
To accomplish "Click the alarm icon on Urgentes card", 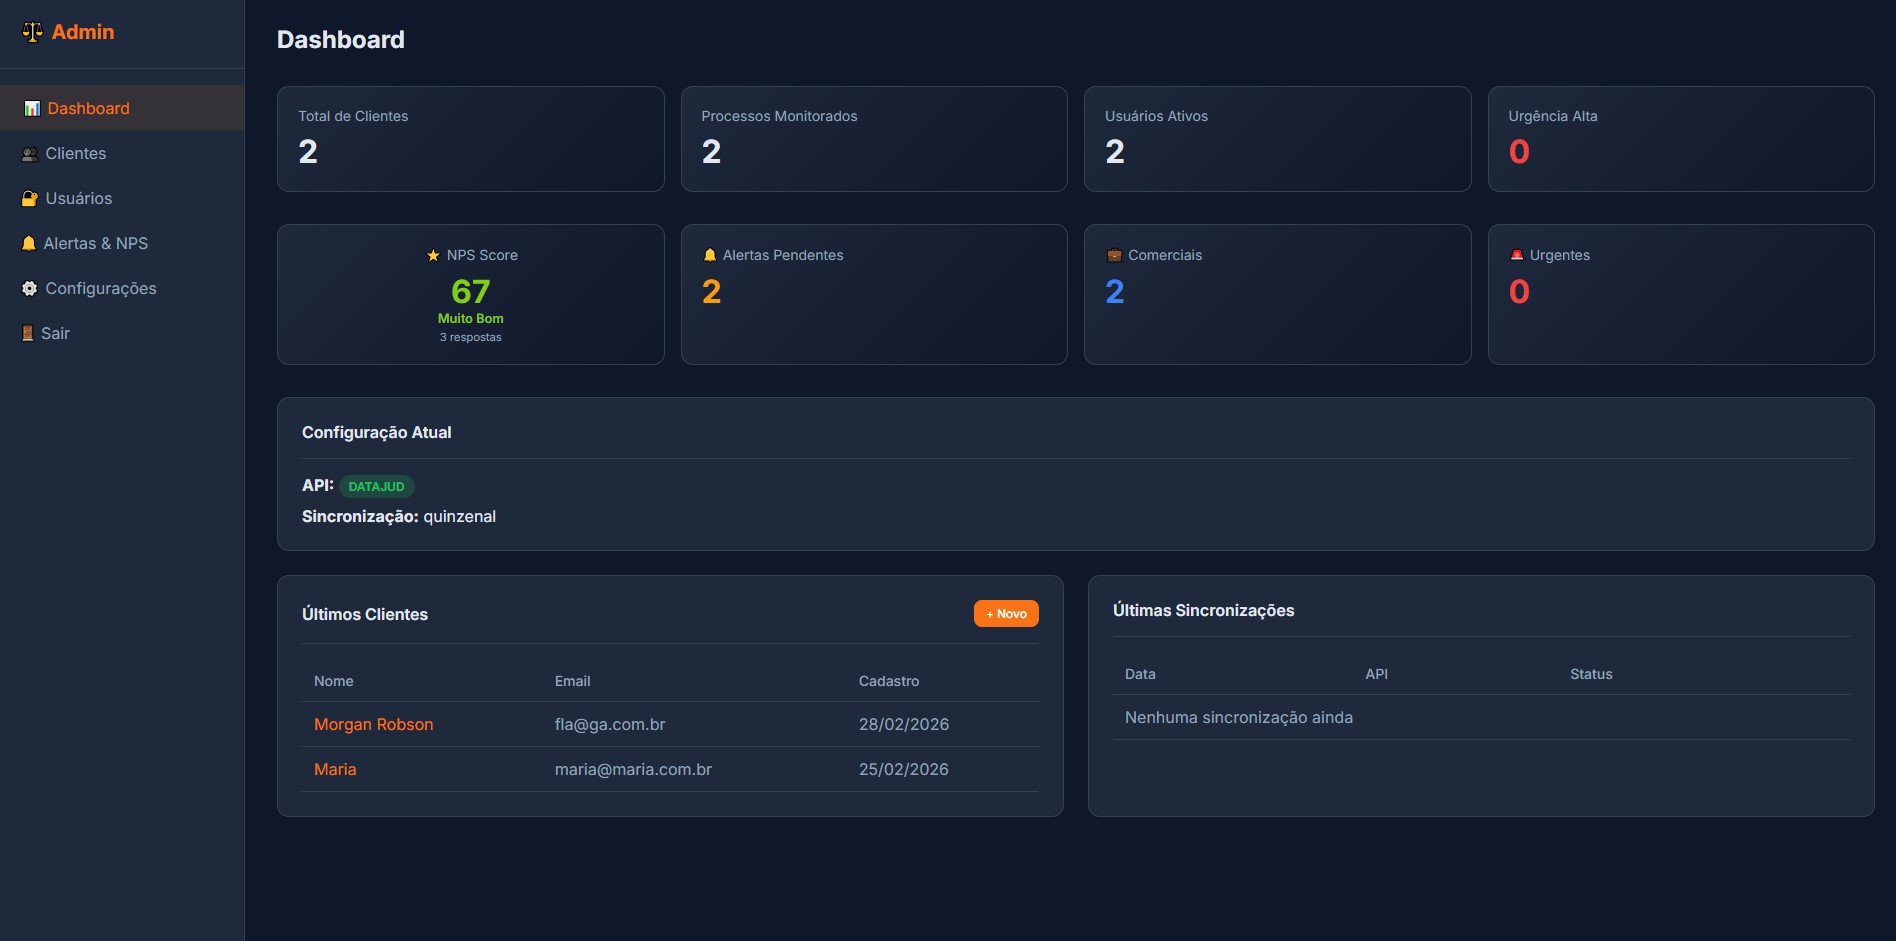I will (x=1517, y=255).
